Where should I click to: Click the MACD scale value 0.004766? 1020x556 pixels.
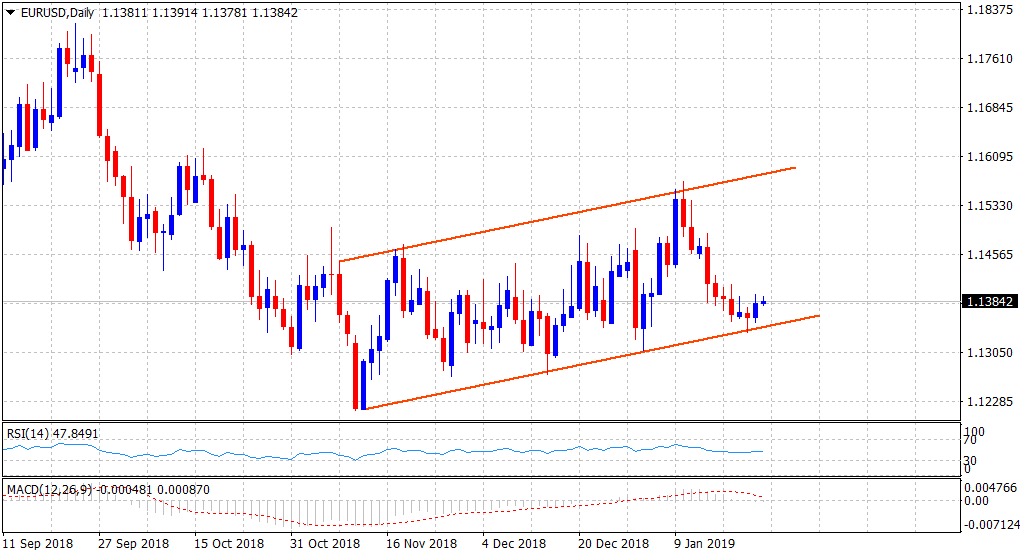(989, 487)
